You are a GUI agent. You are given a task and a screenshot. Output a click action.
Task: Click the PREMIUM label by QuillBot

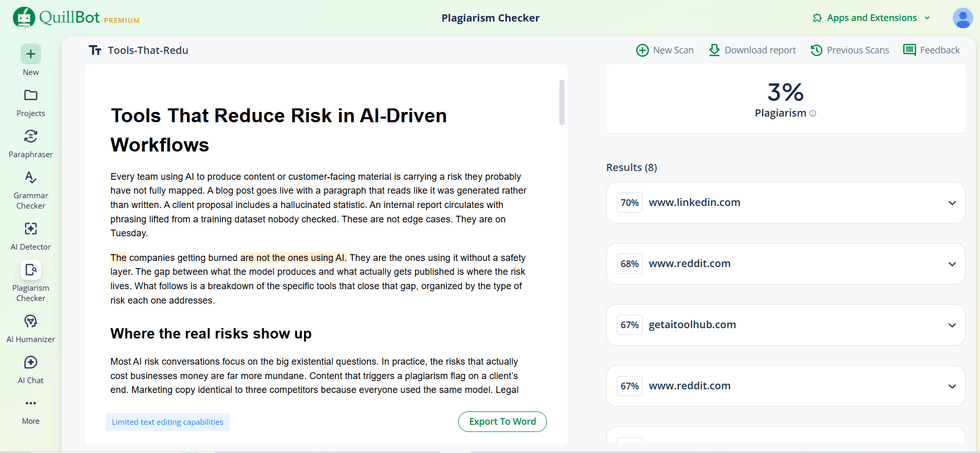click(x=122, y=21)
